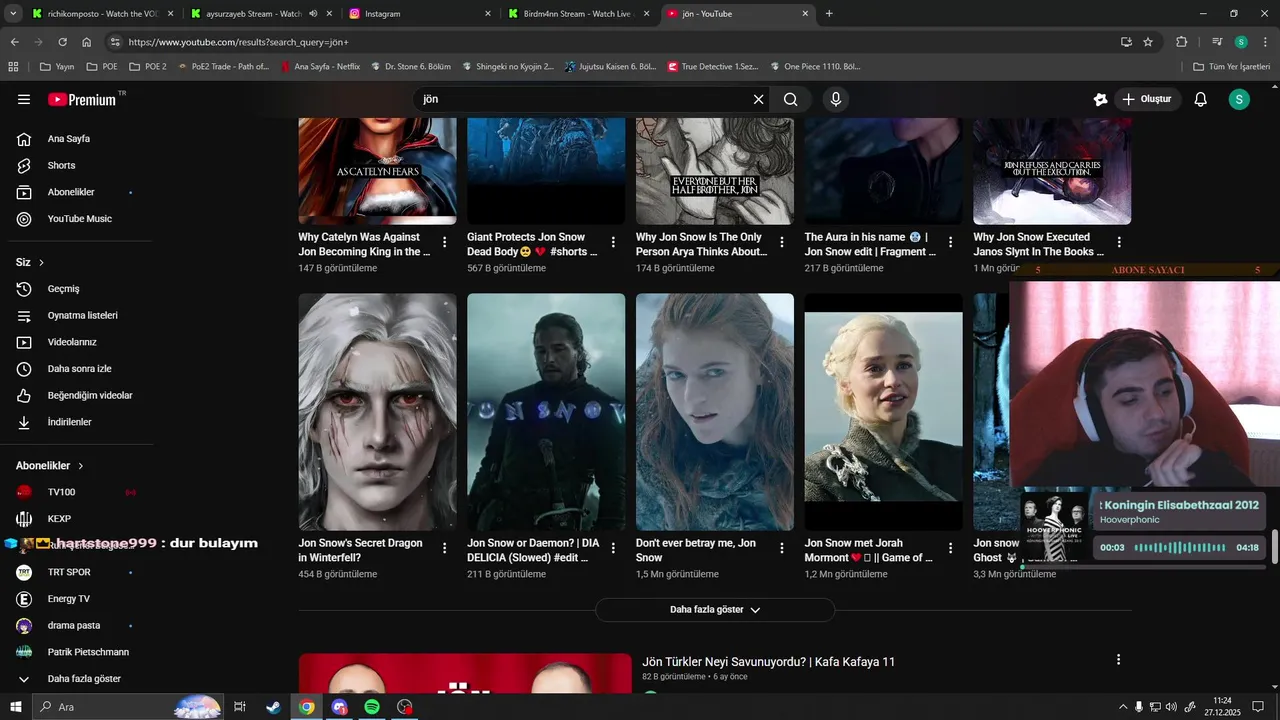This screenshot has width=1280, height=720.
Task: Open the drama pasta channel
Action: pyautogui.click(x=76, y=625)
